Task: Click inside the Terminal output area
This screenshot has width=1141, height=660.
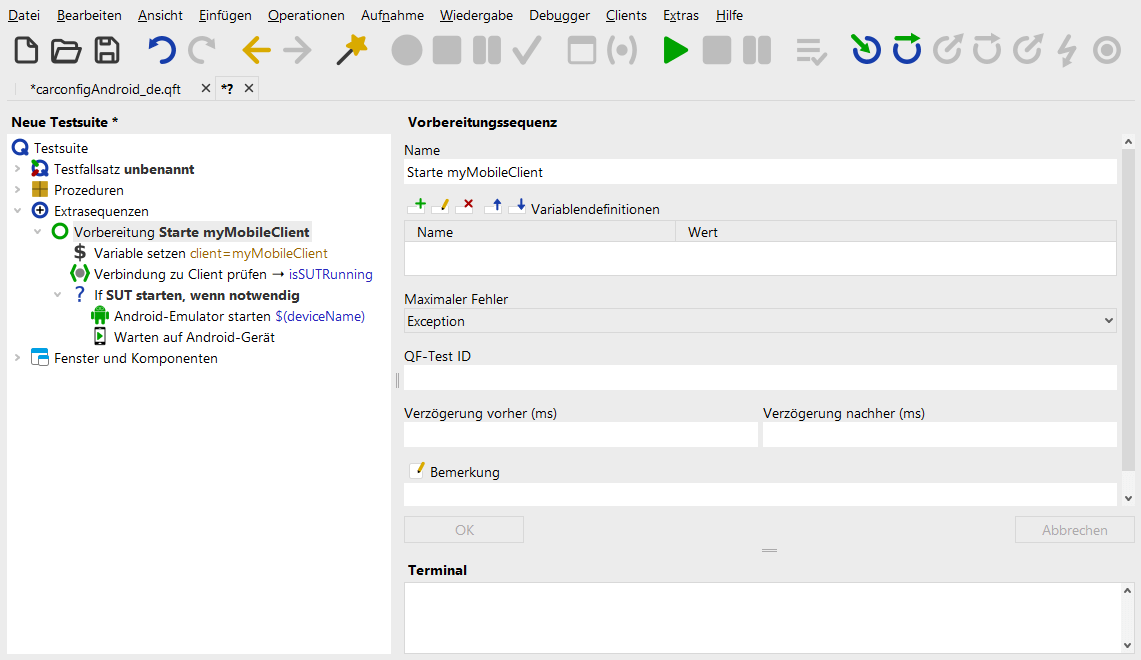Action: click(x=763, y=617)
